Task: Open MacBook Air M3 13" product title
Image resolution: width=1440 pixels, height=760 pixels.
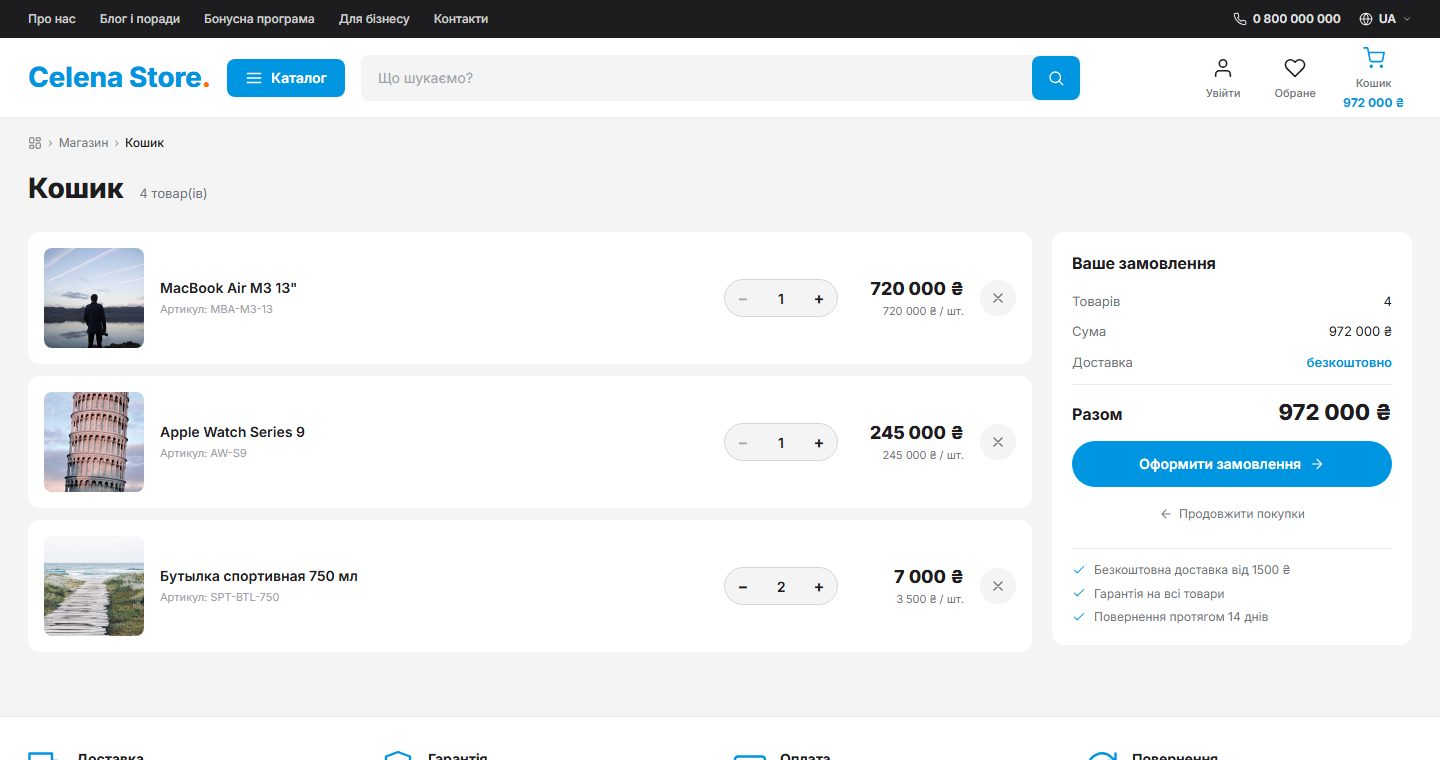Action: coord(228,288)
